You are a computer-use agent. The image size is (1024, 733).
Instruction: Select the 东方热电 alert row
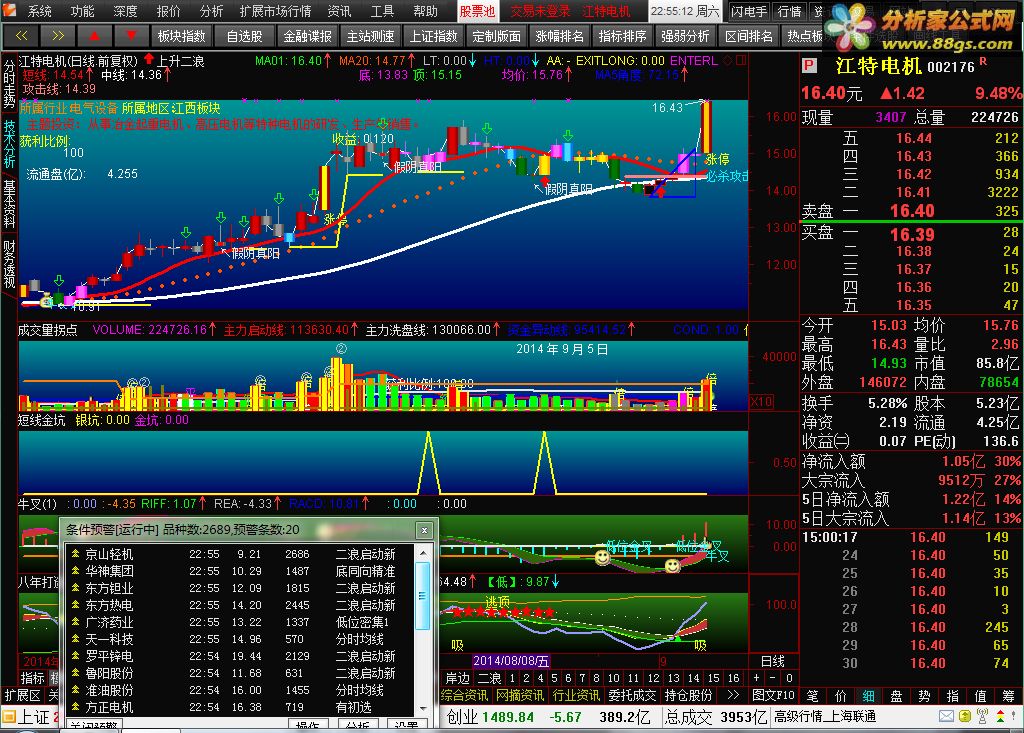[240, 605]
